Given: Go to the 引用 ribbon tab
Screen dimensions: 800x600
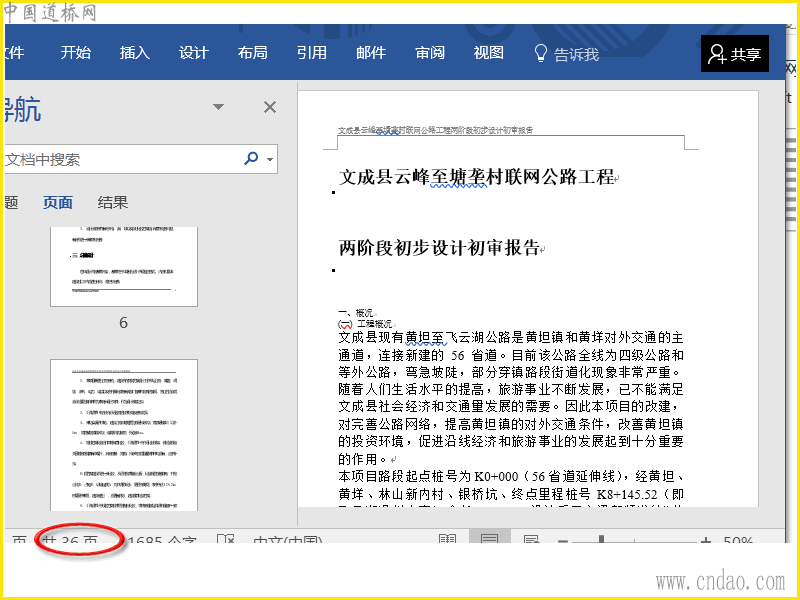Looking at the screenshot, I should coord(312,53).
